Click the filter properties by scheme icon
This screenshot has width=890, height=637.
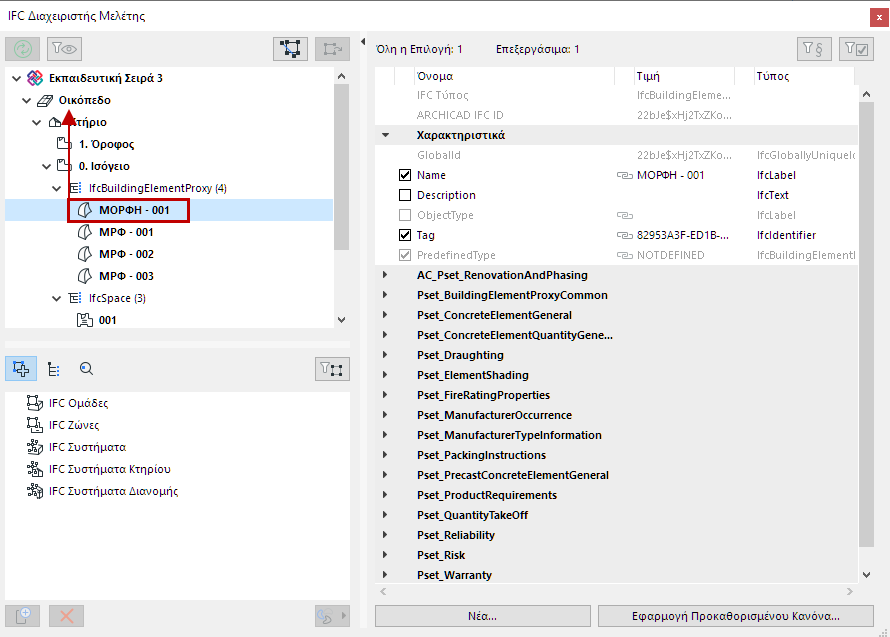point(814,48)
